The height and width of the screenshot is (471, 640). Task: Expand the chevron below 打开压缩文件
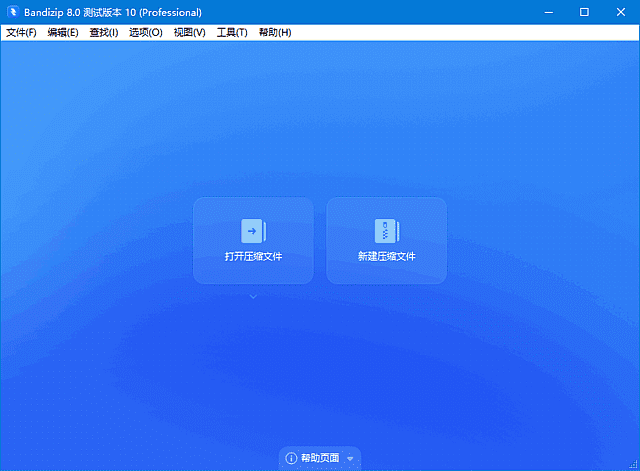pyautogui.click(x=253, y=297)
